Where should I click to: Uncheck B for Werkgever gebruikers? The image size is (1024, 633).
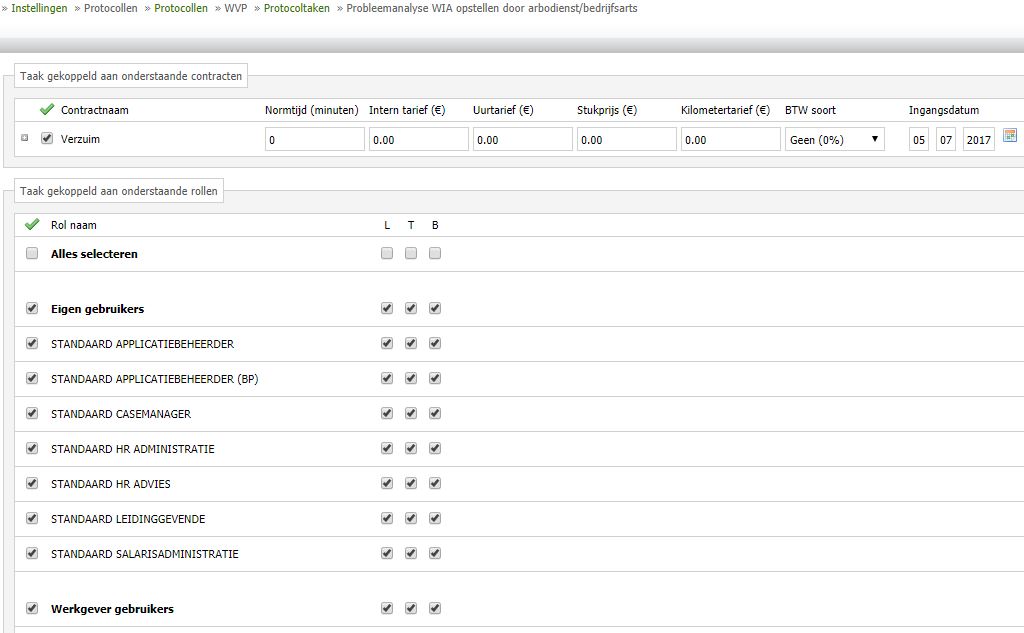coord(435,608)
